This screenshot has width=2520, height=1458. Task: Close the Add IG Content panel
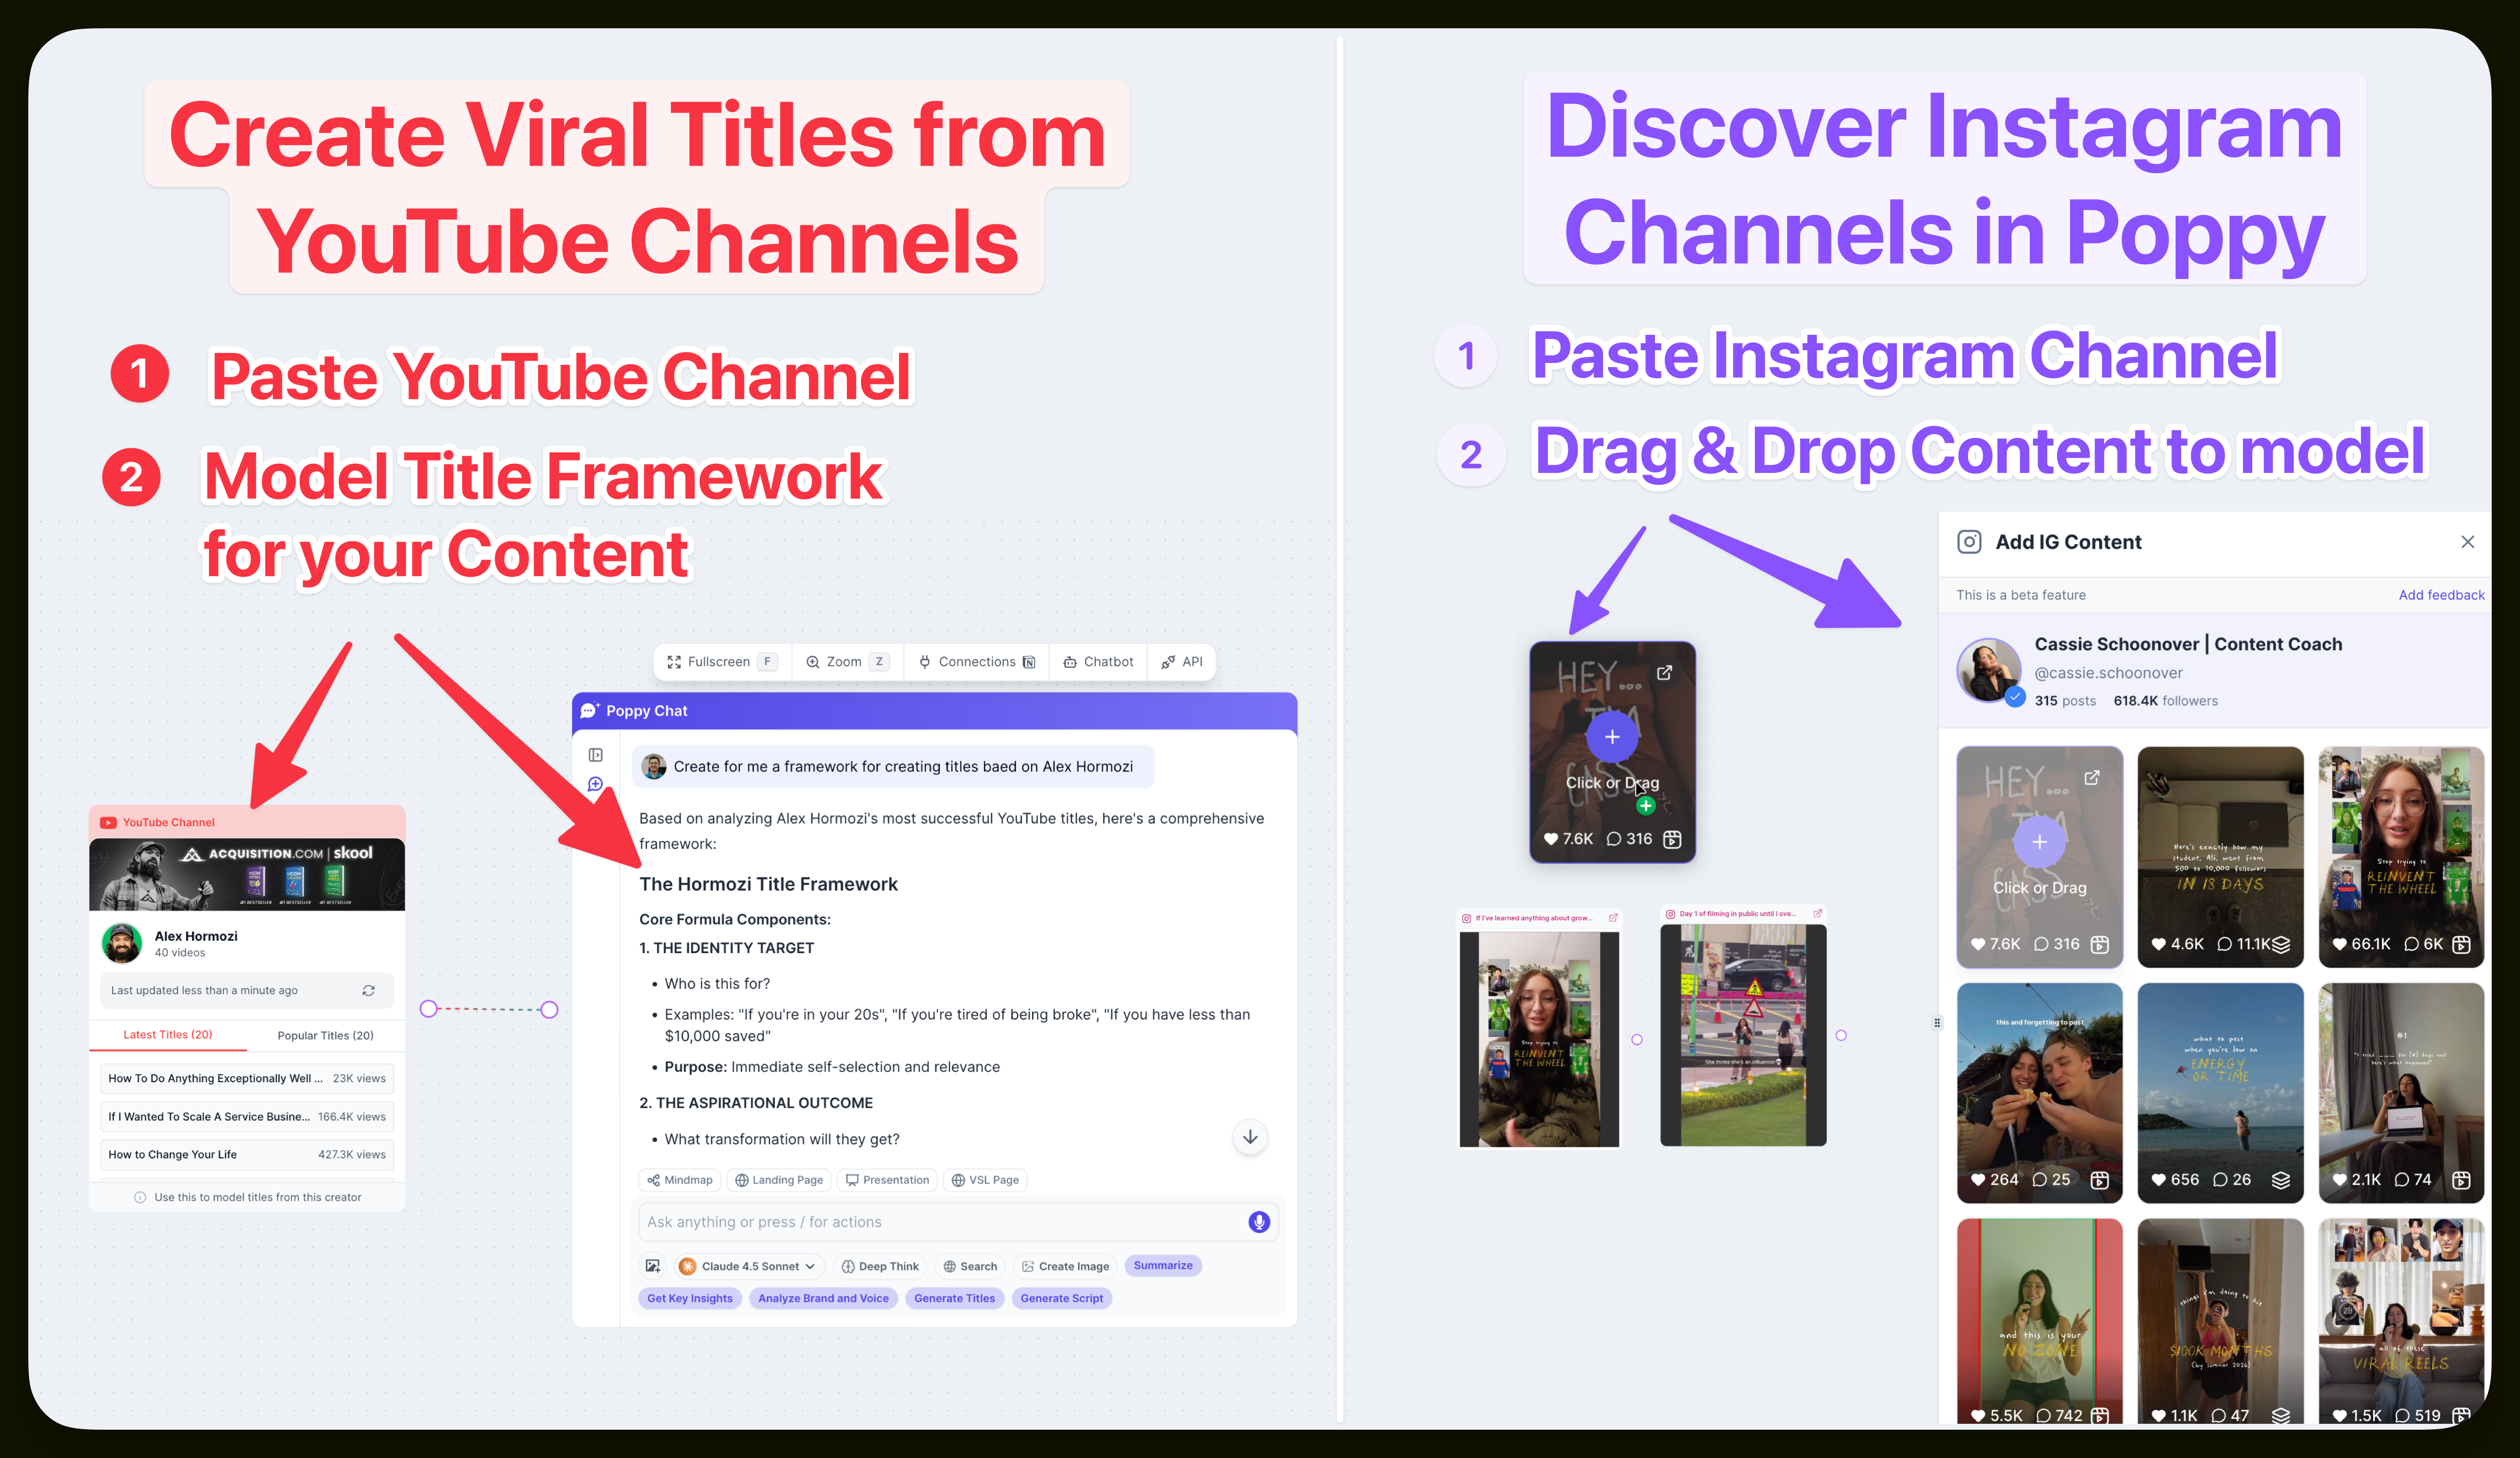coord(2467,542)
